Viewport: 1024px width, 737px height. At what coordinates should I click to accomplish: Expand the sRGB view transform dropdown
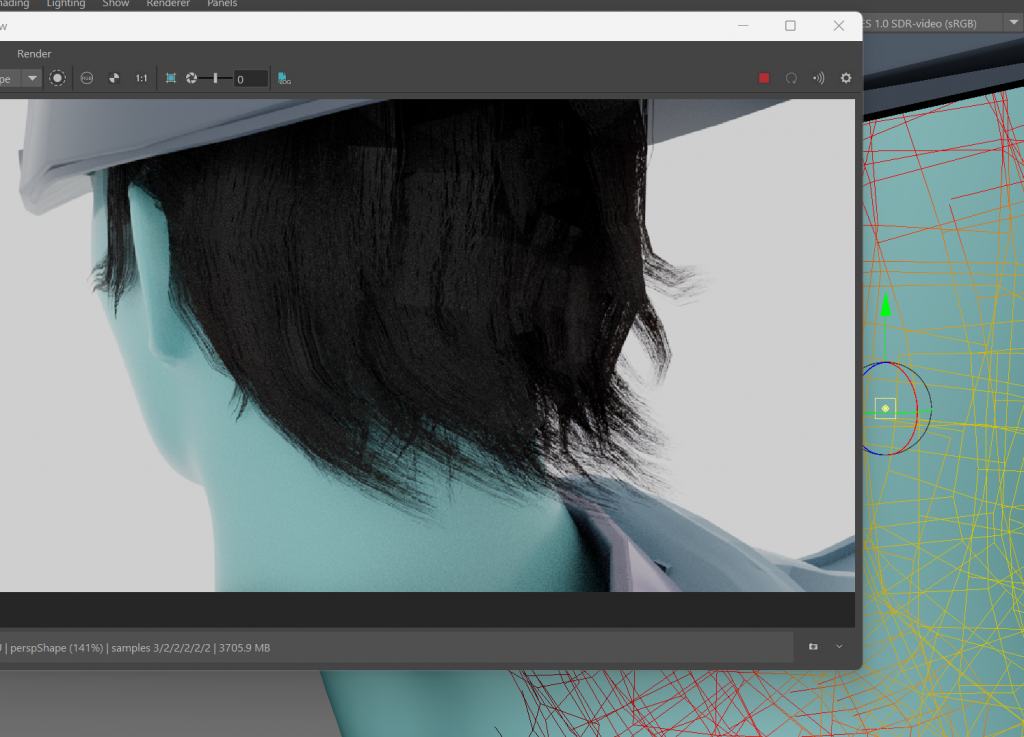pyautogui.click(x=1014, y=23)
